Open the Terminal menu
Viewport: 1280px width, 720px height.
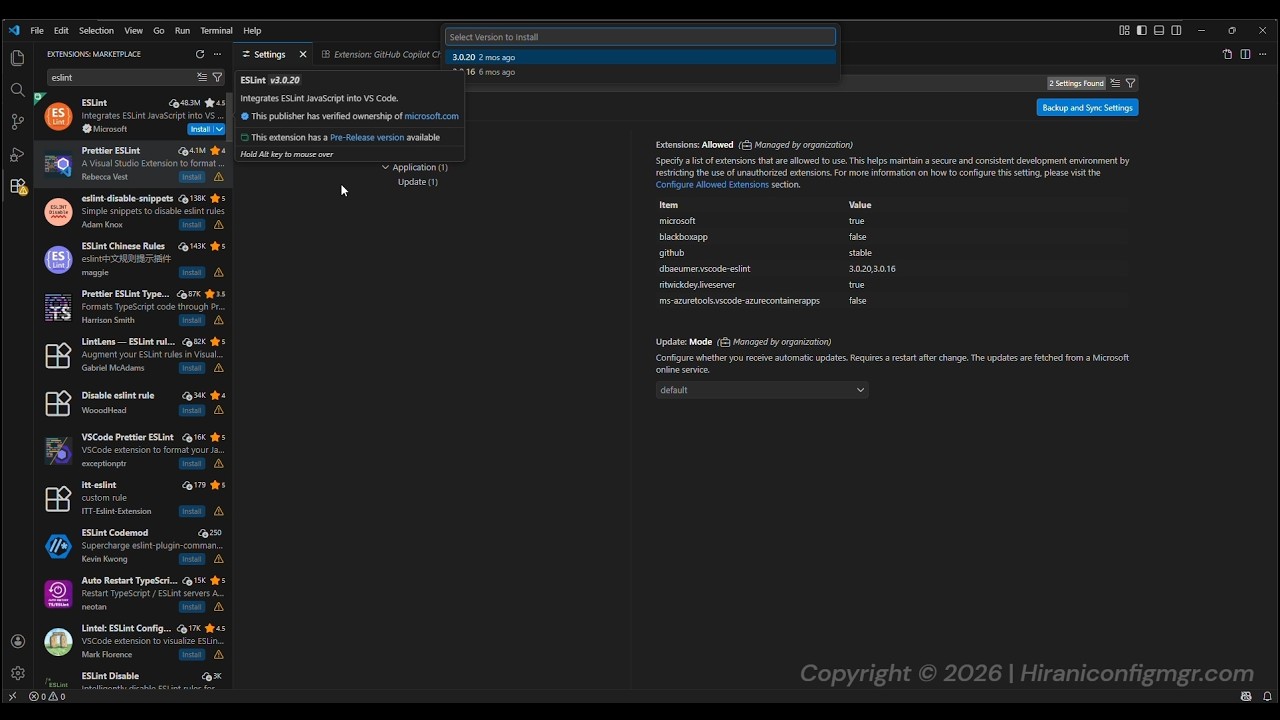point(216,30)
